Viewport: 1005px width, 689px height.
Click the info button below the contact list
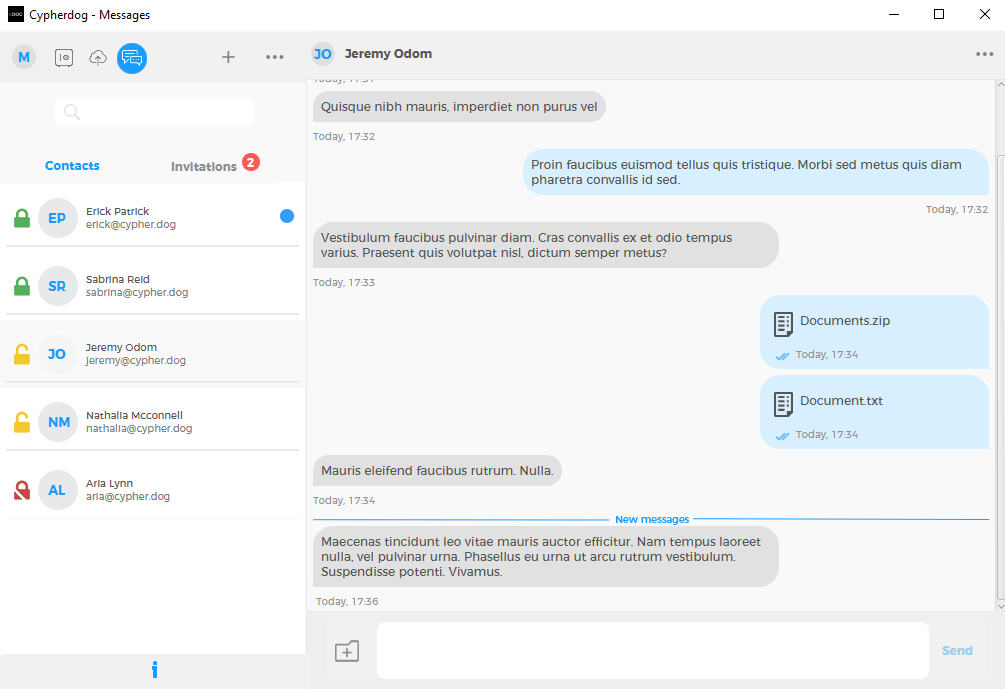pyautogui.click(x=154, y=669)
